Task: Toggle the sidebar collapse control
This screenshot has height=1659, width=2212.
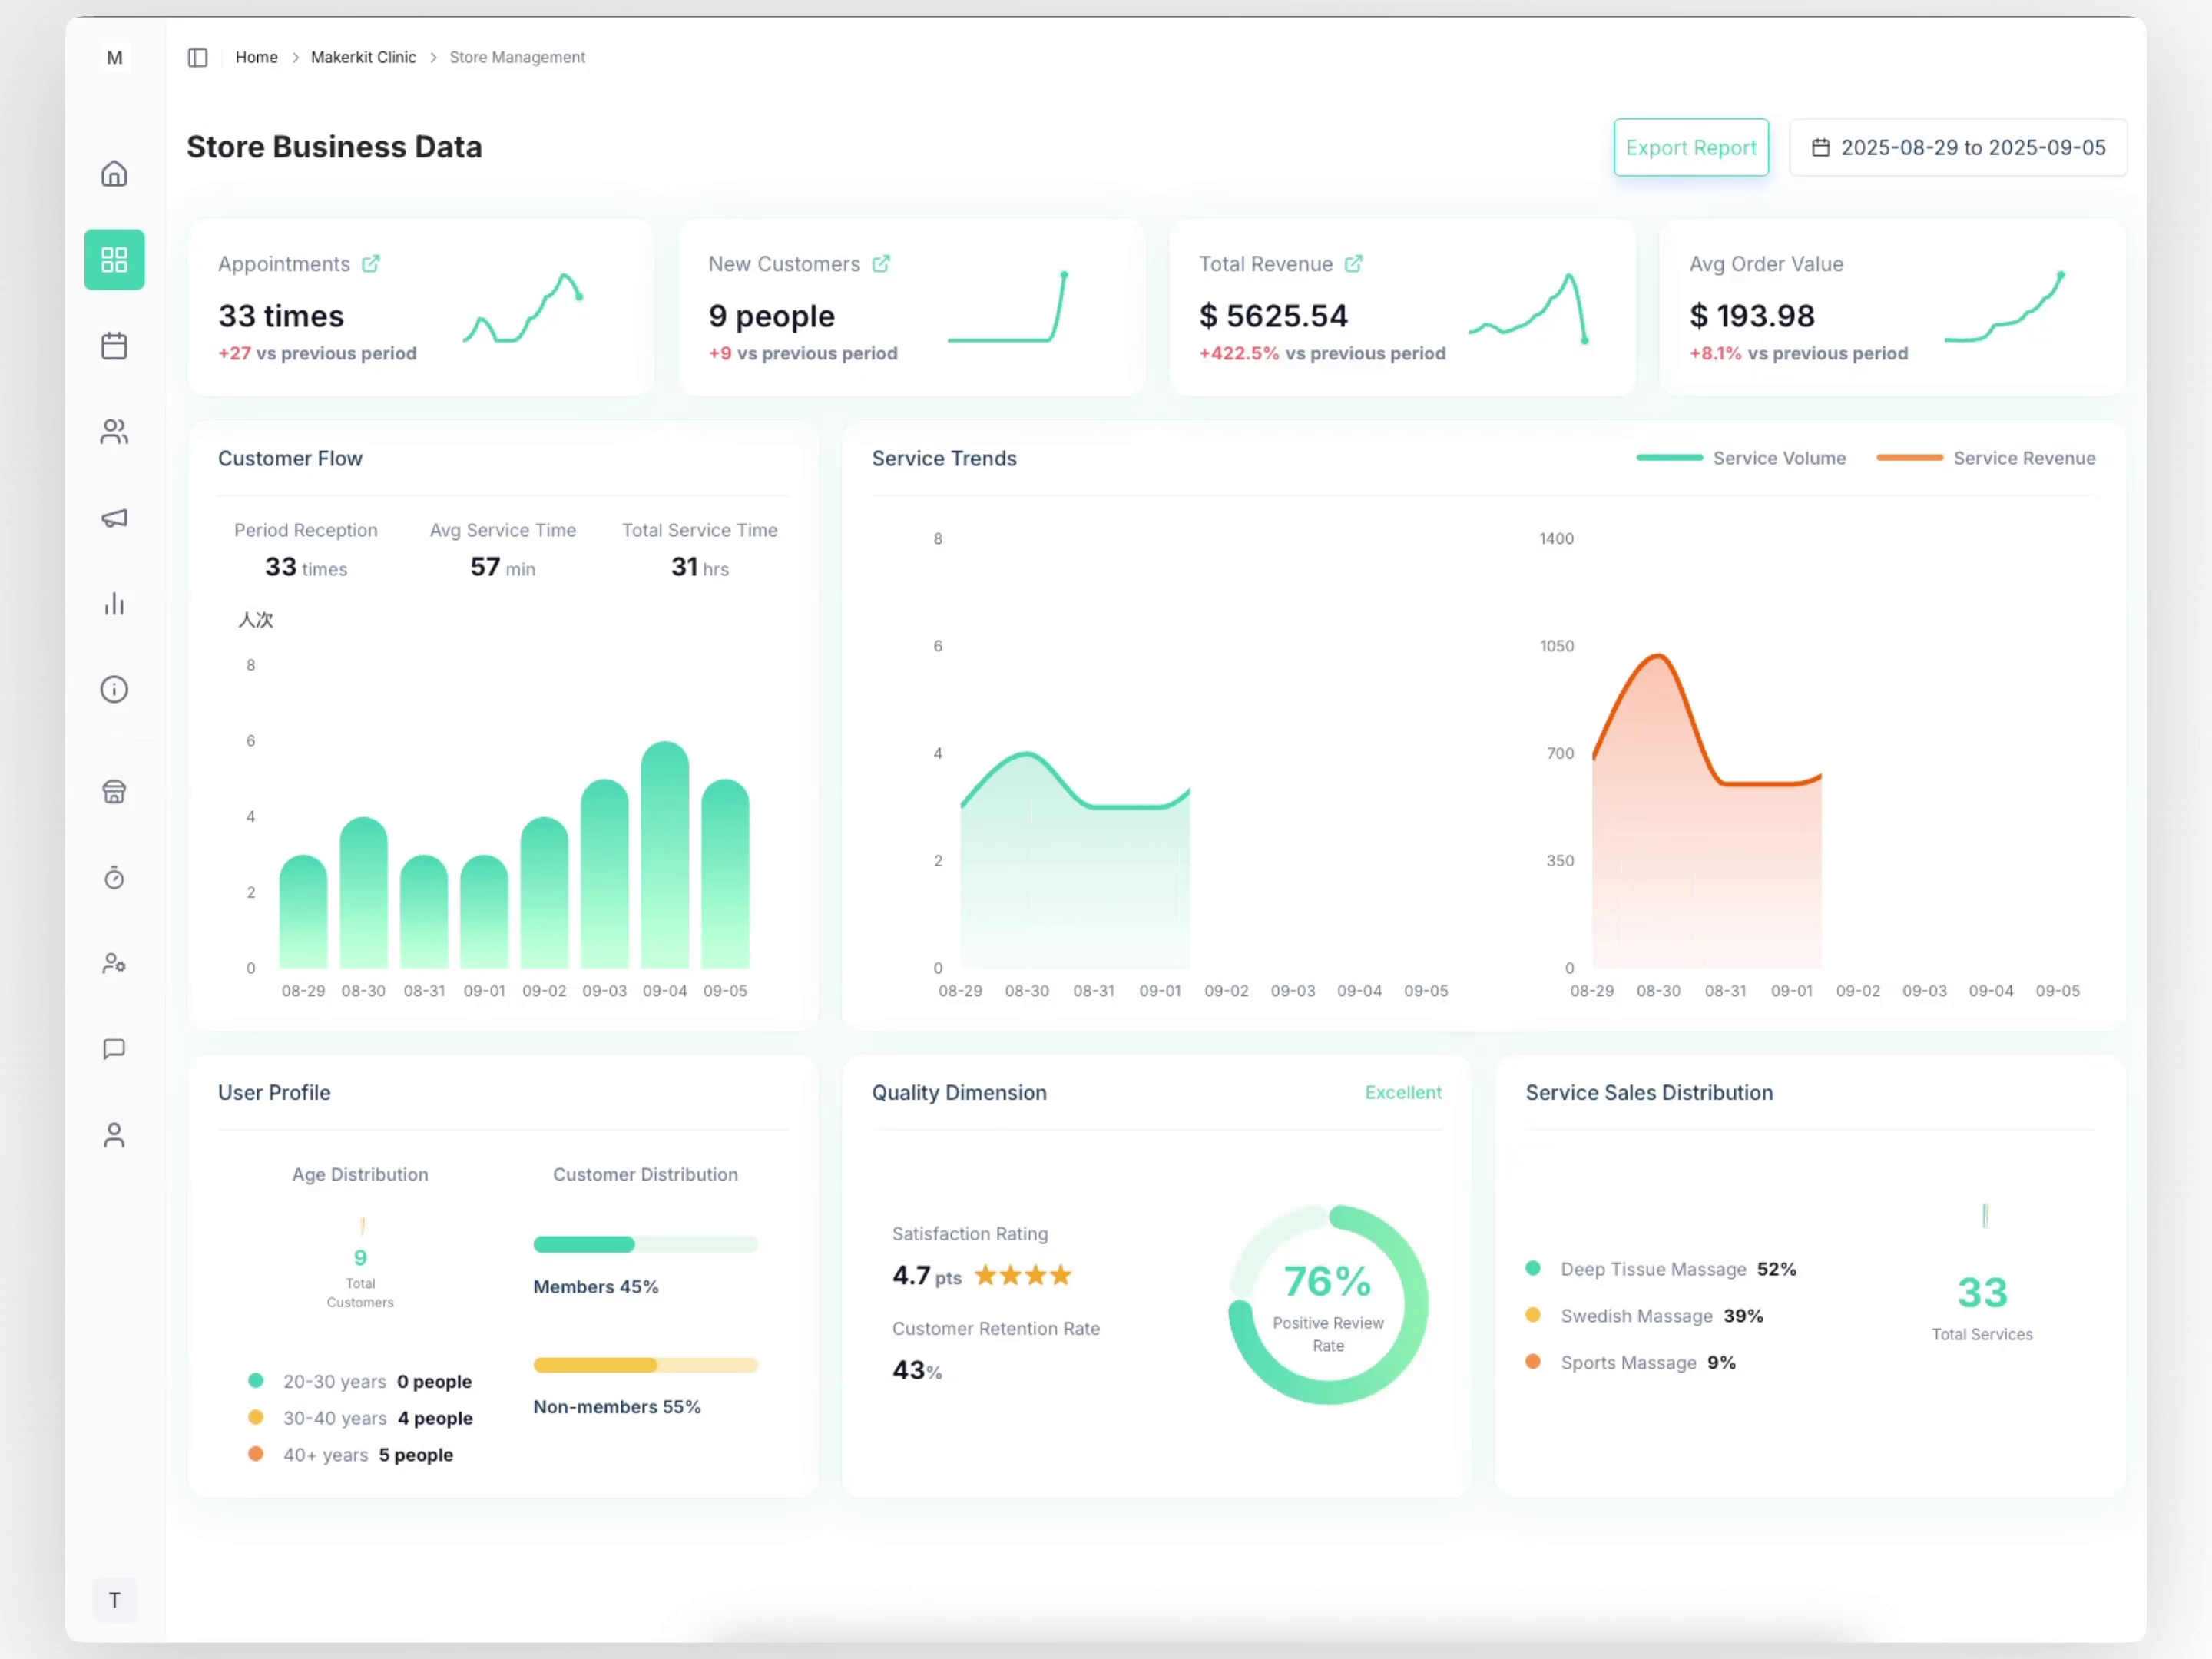Action: tap(197, 57)
